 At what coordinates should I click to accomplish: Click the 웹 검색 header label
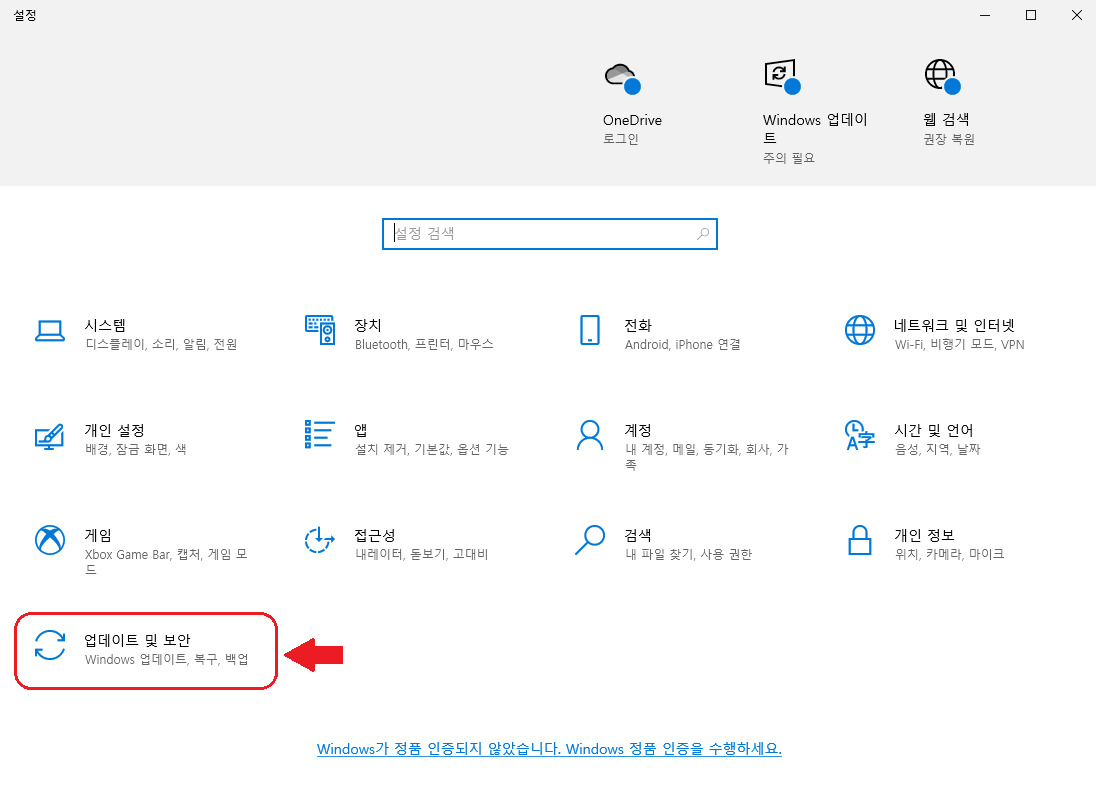(946, 120)
